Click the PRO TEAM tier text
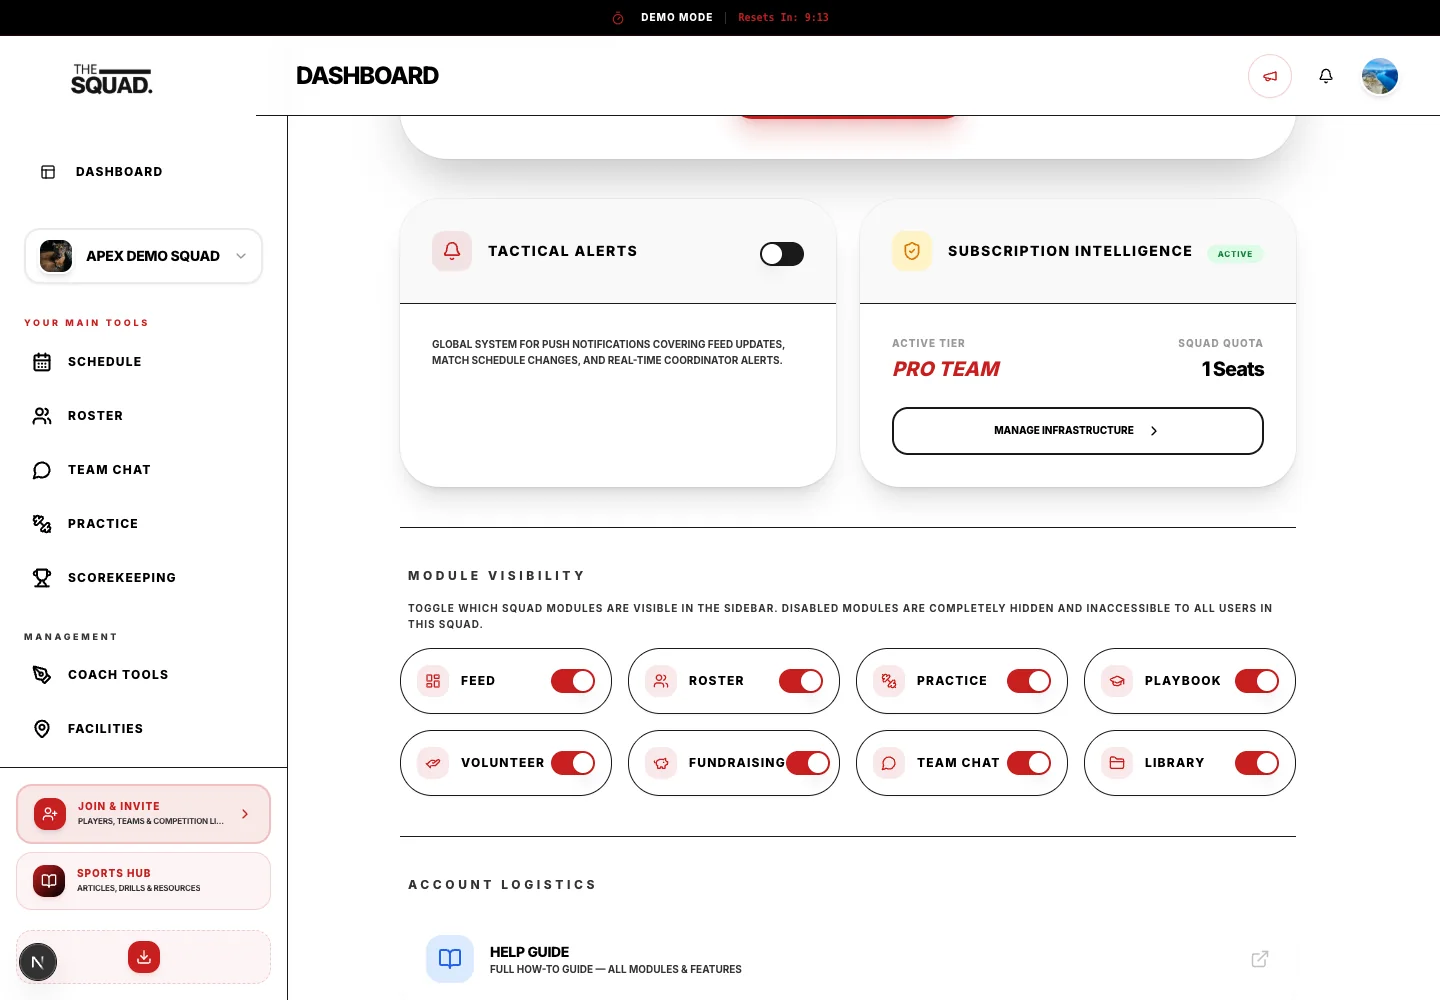The width and height of the screenshot is (1440, 1000). [x=946, y=369]
